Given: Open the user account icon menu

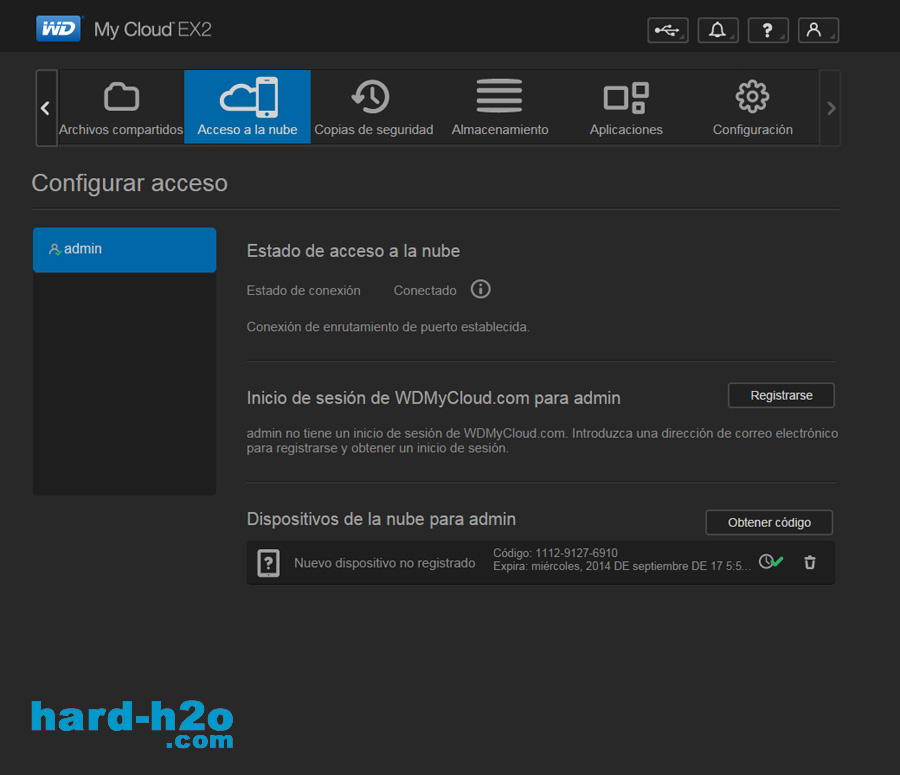Looking at the screenshot, I should (x=818, y=30).
